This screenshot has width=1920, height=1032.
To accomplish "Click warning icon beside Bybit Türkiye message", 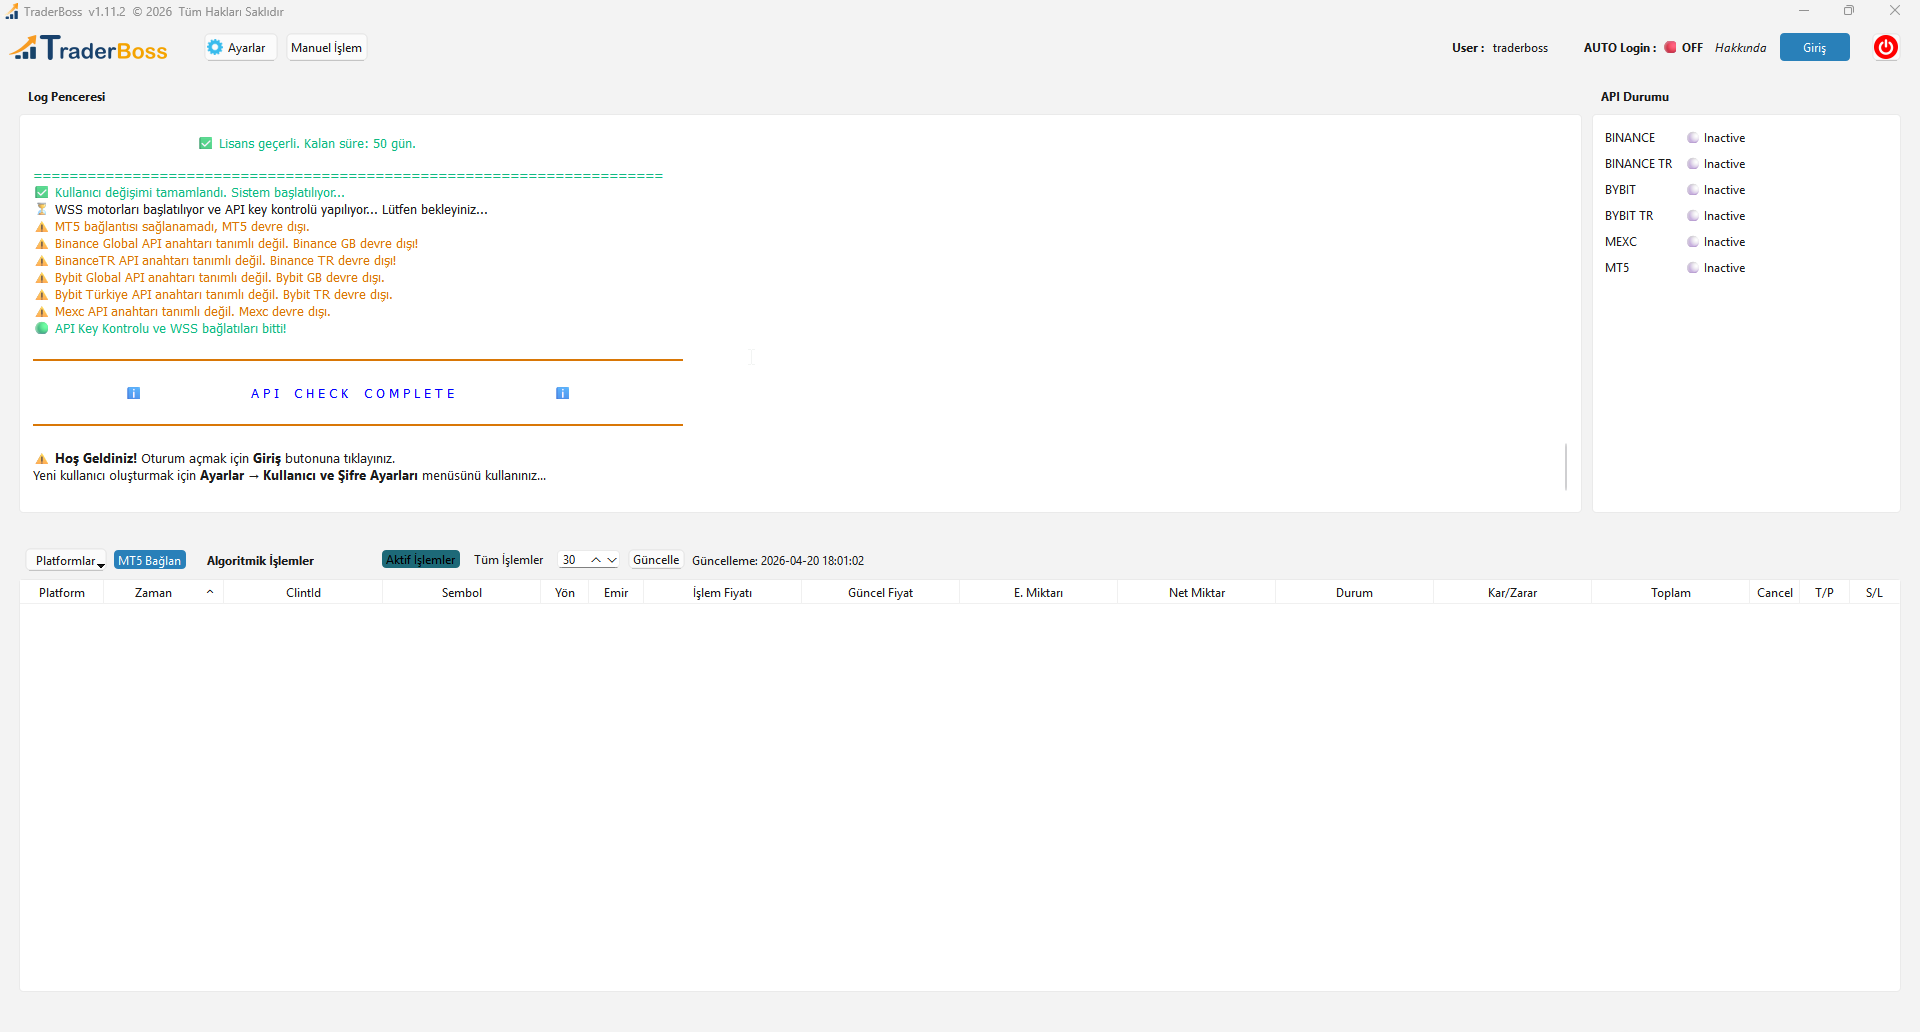I will coord(41,295).
